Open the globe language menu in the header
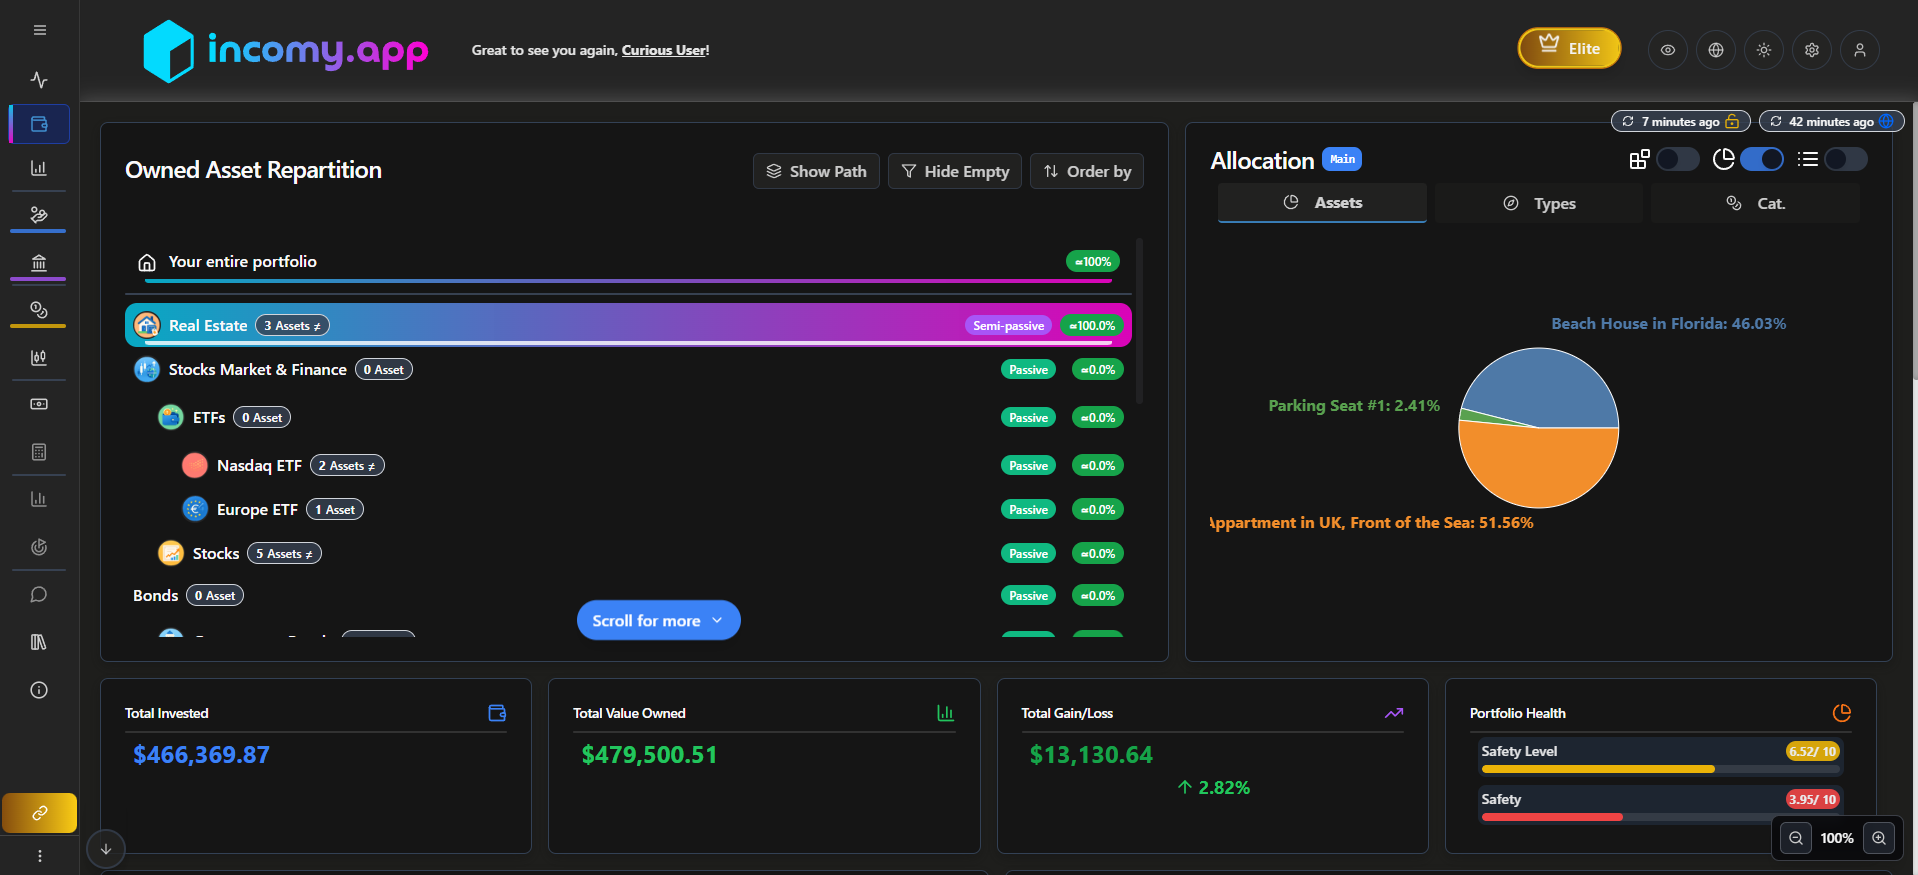This screenshot has width=1918, height=875. (1716, 50)
